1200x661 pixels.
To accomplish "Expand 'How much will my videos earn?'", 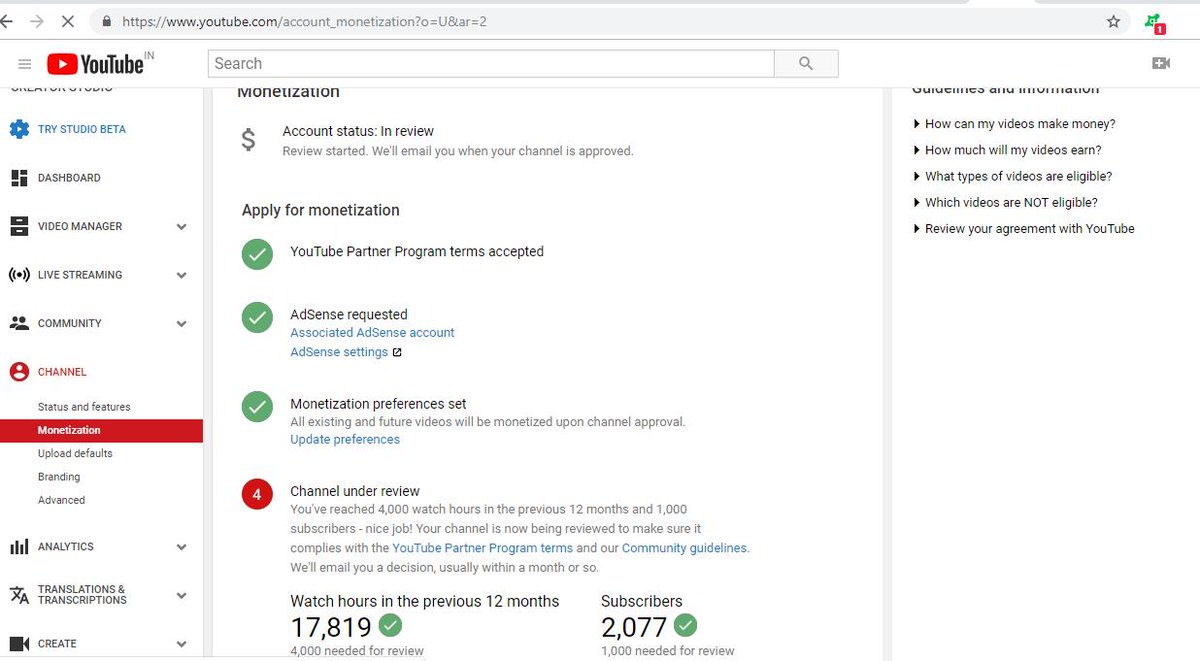I will (x=1007, y=150).
